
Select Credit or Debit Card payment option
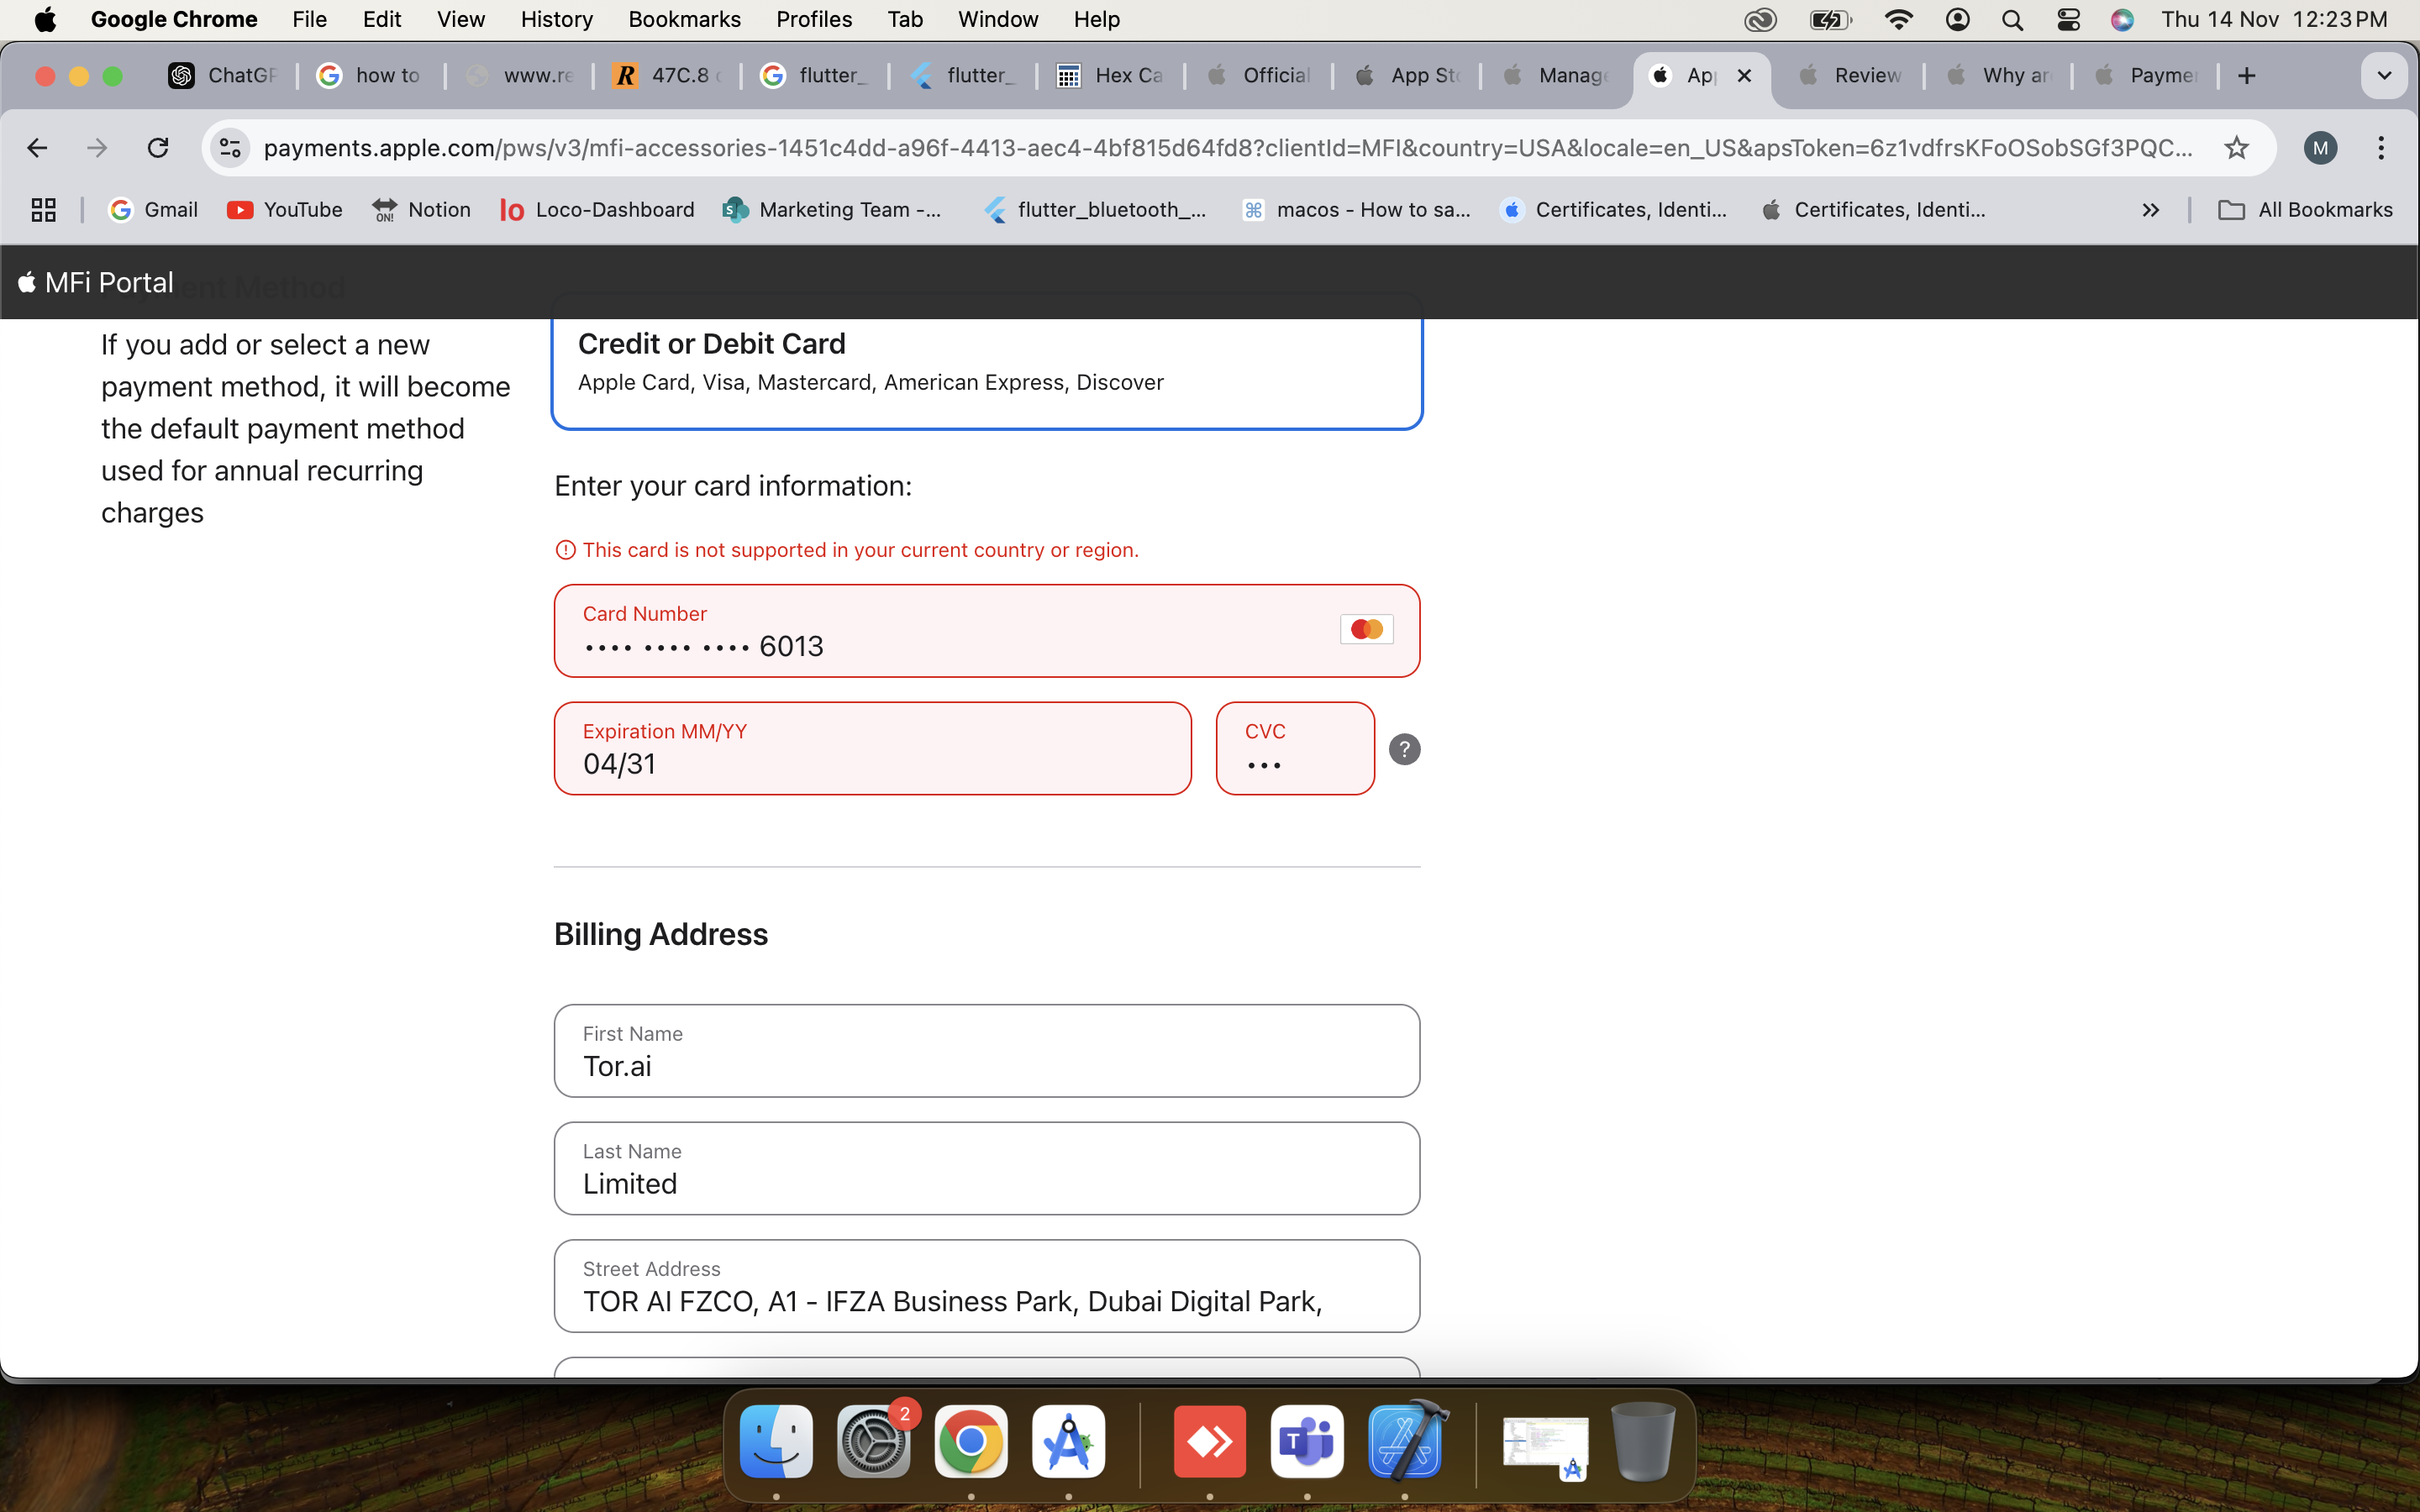(x=986, y=362)
